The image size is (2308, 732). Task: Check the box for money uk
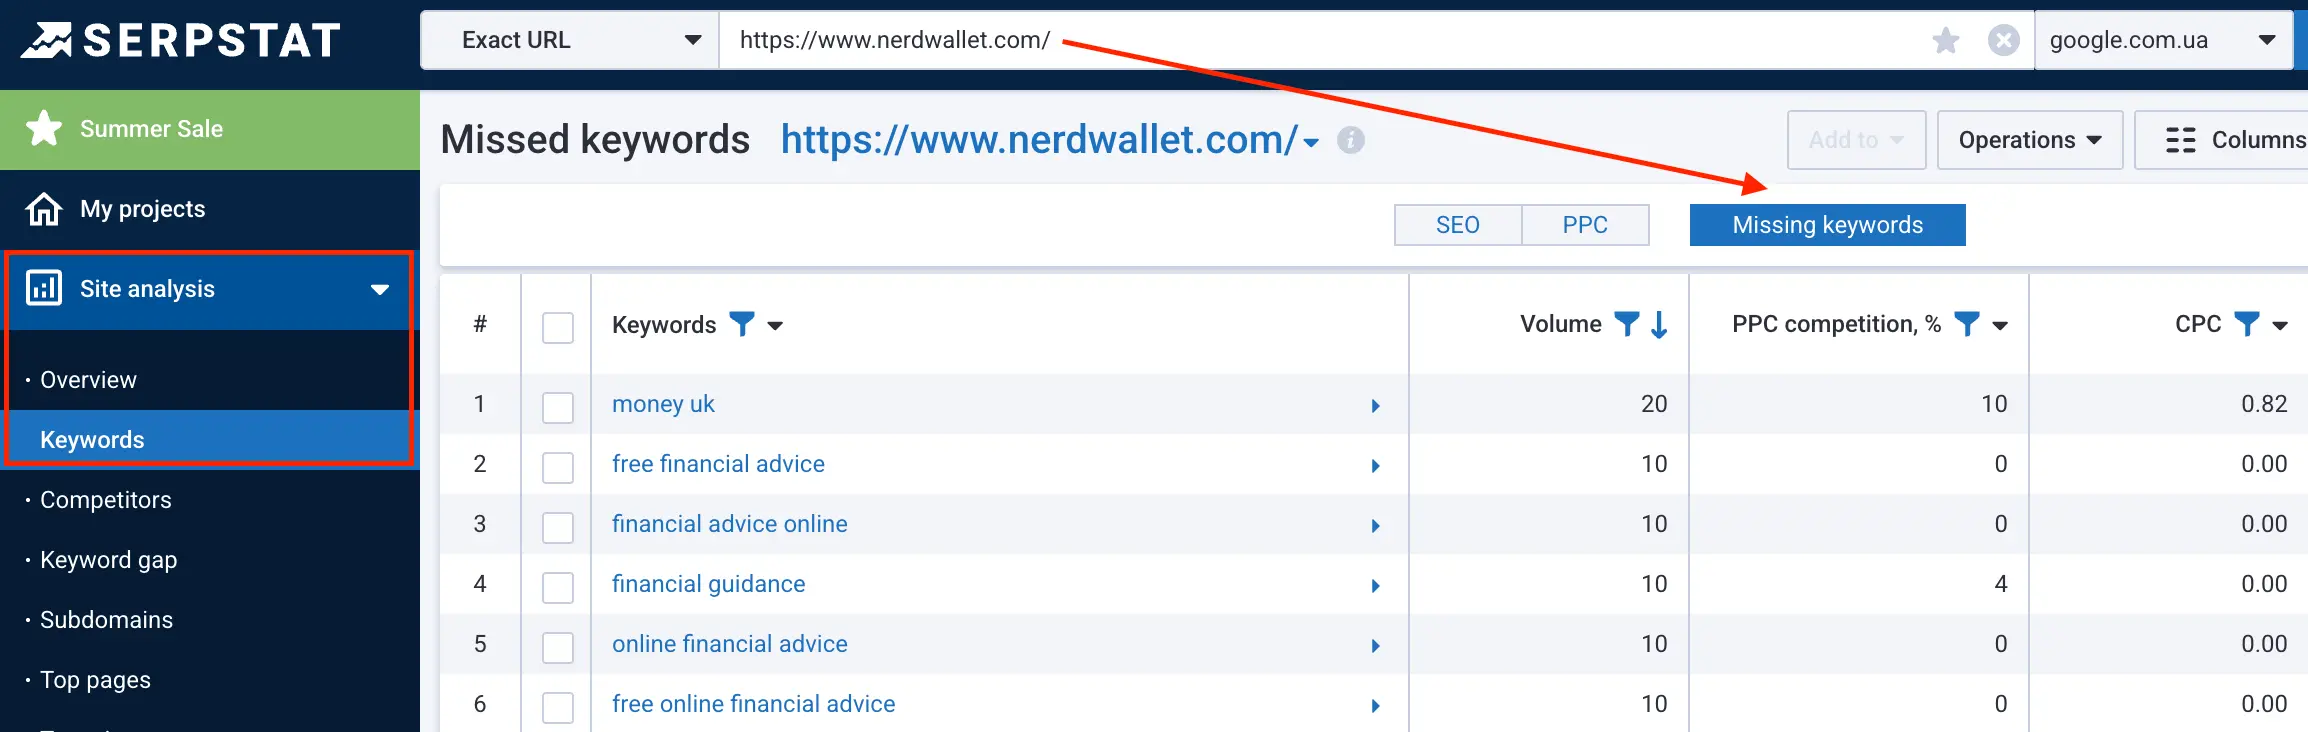click(x=558, y=408)
